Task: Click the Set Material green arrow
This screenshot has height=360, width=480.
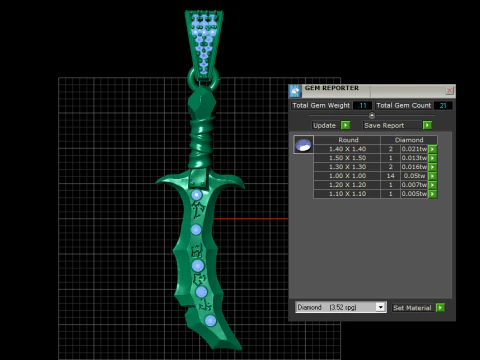Action: (x=440, y=308)
